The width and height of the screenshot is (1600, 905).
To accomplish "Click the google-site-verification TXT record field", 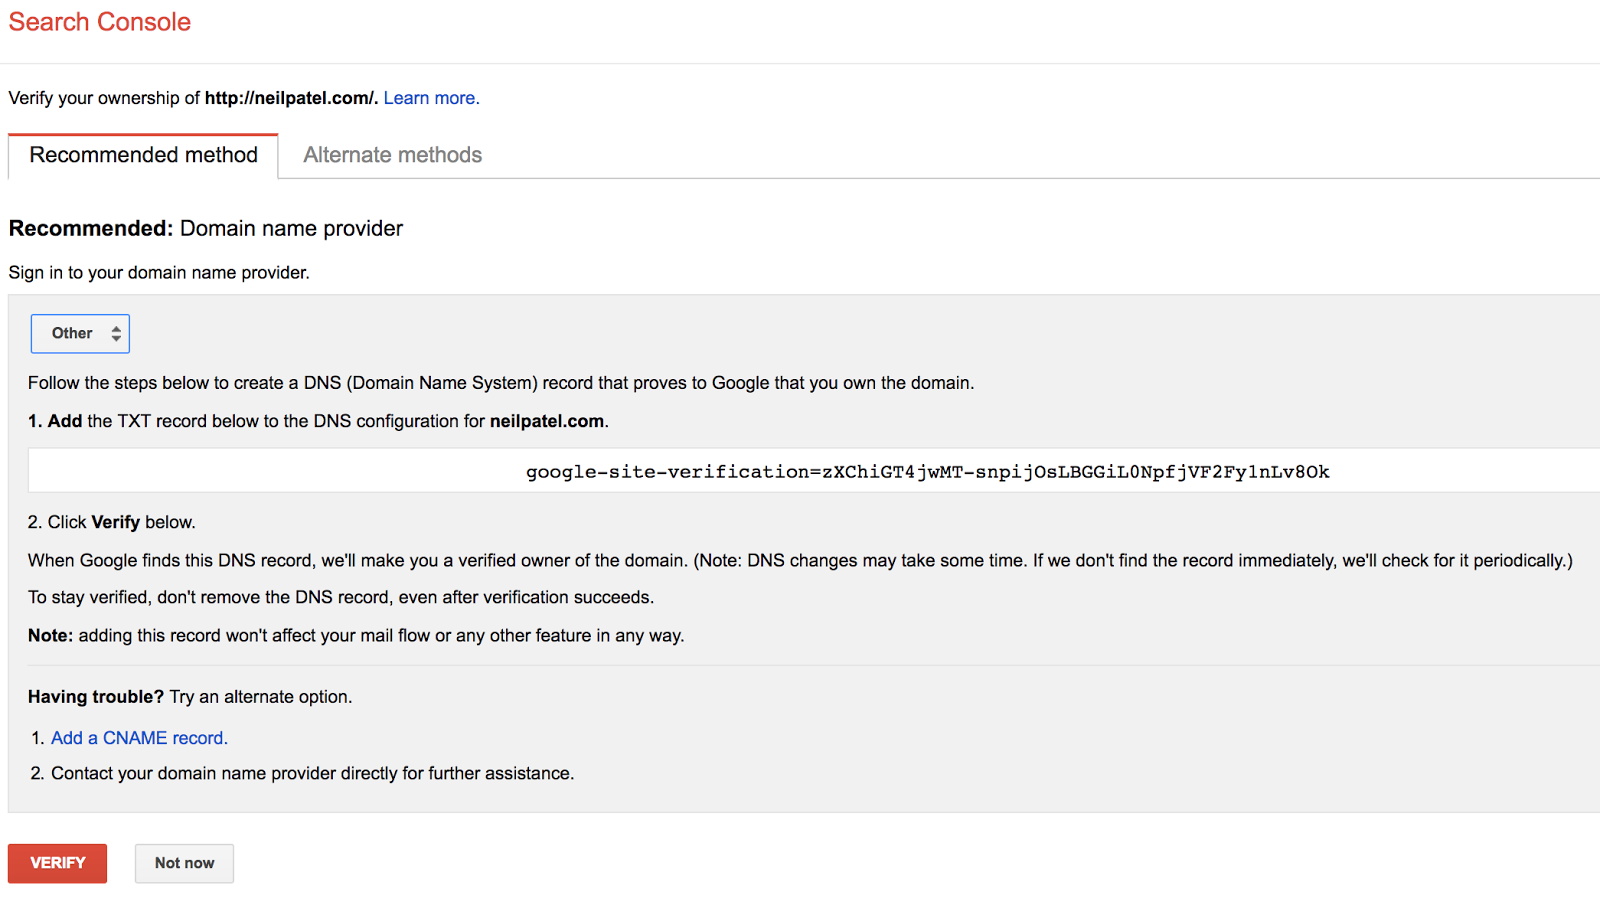I will click(x=814, y=471).
